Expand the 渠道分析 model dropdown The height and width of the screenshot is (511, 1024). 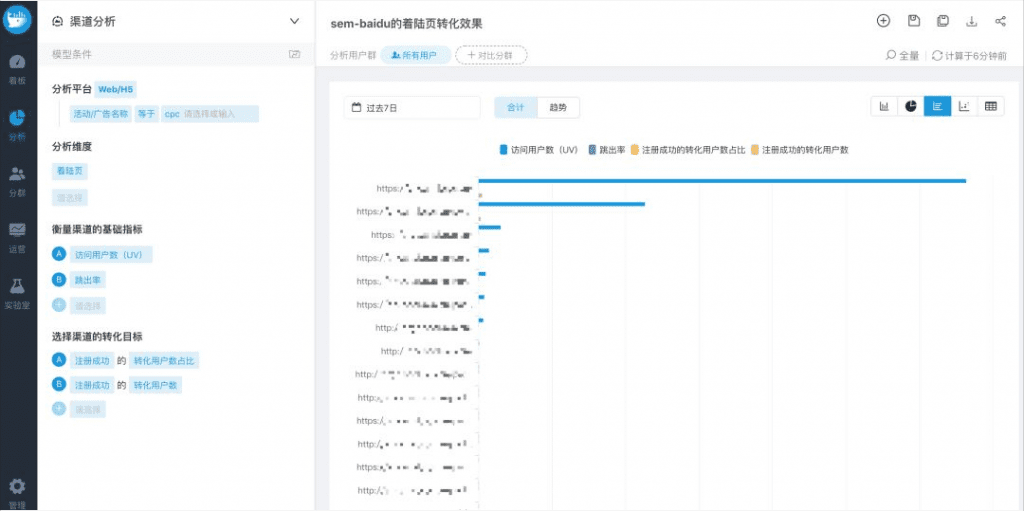pos(294,21)
